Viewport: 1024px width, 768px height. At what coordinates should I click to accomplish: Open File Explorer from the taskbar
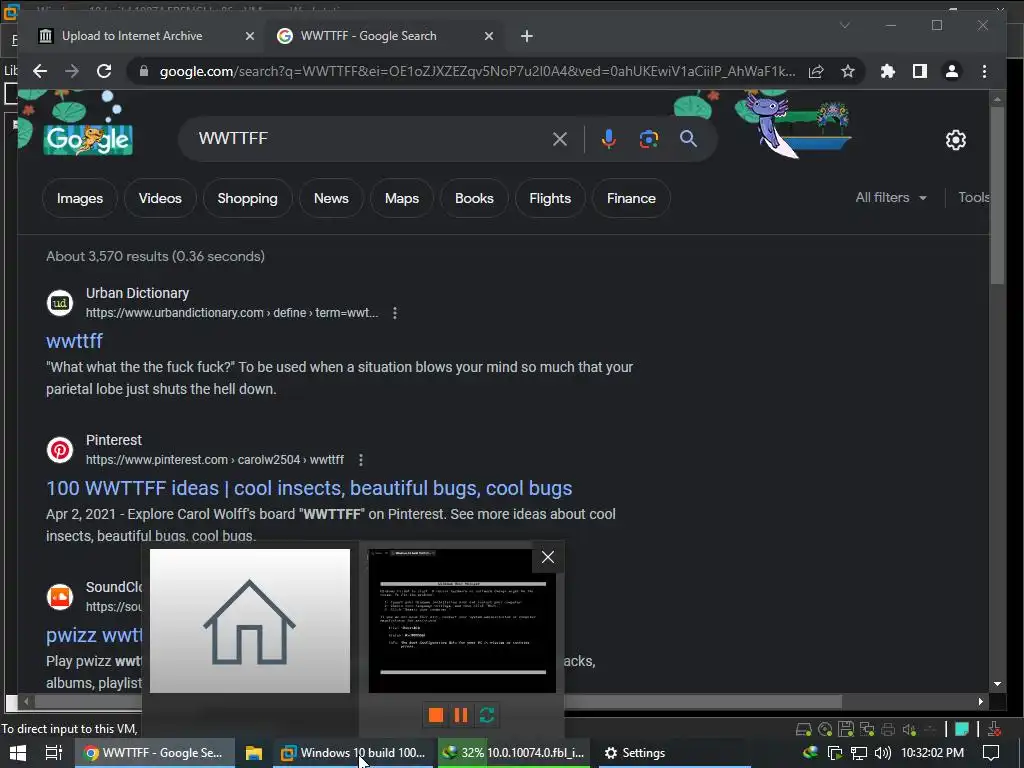coord(254,753)
